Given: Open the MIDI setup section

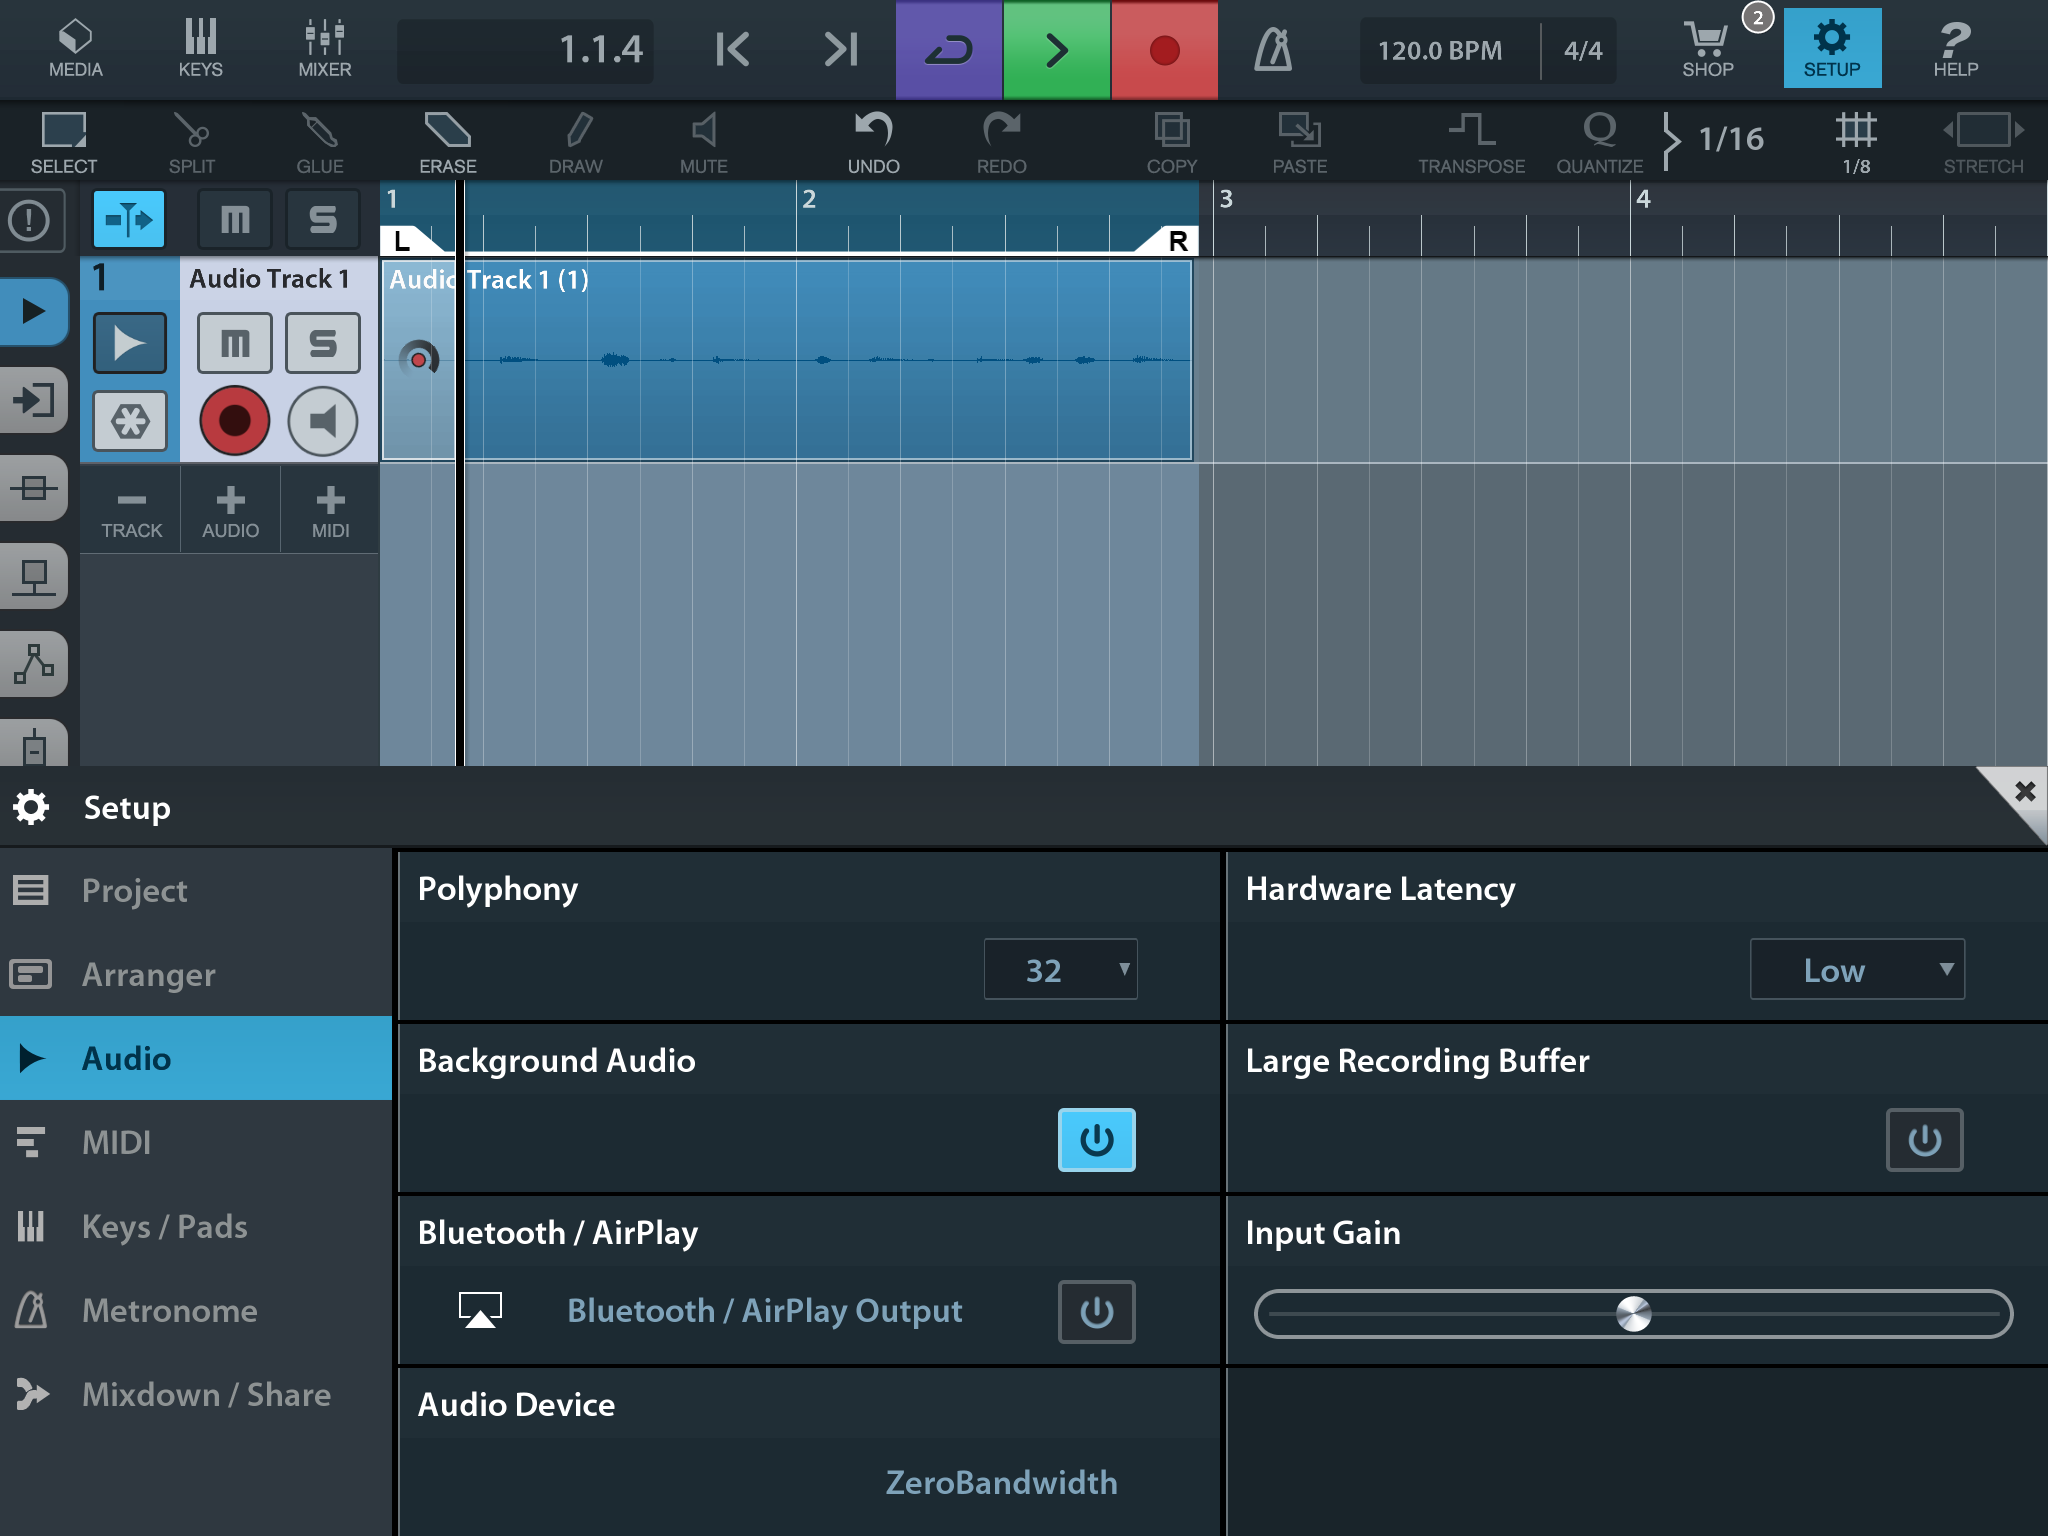Looking at the screenshot, I should click(196, 1142).
